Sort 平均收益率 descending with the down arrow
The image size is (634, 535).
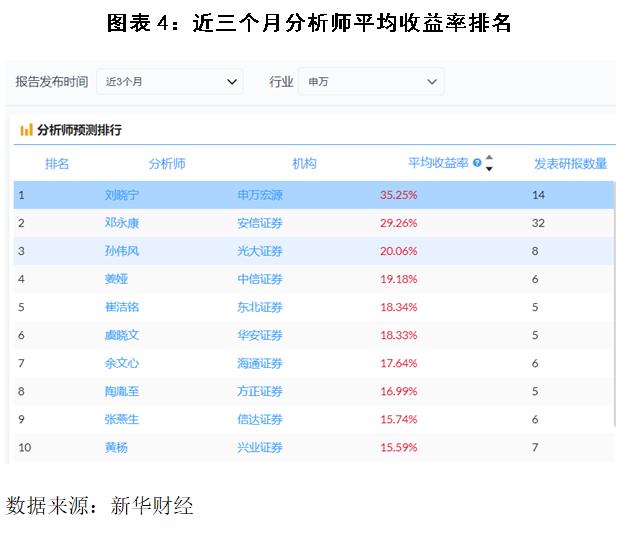coord(489,169)
